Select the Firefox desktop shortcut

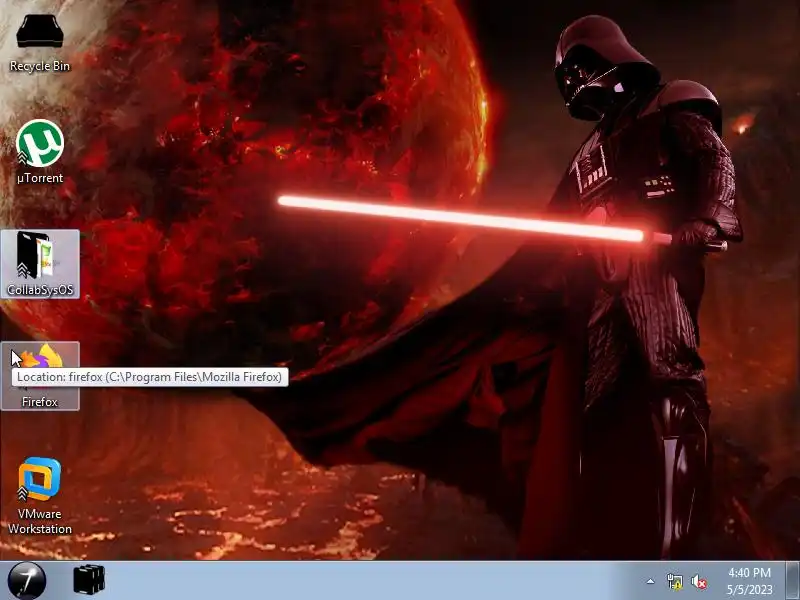(40, 376)
